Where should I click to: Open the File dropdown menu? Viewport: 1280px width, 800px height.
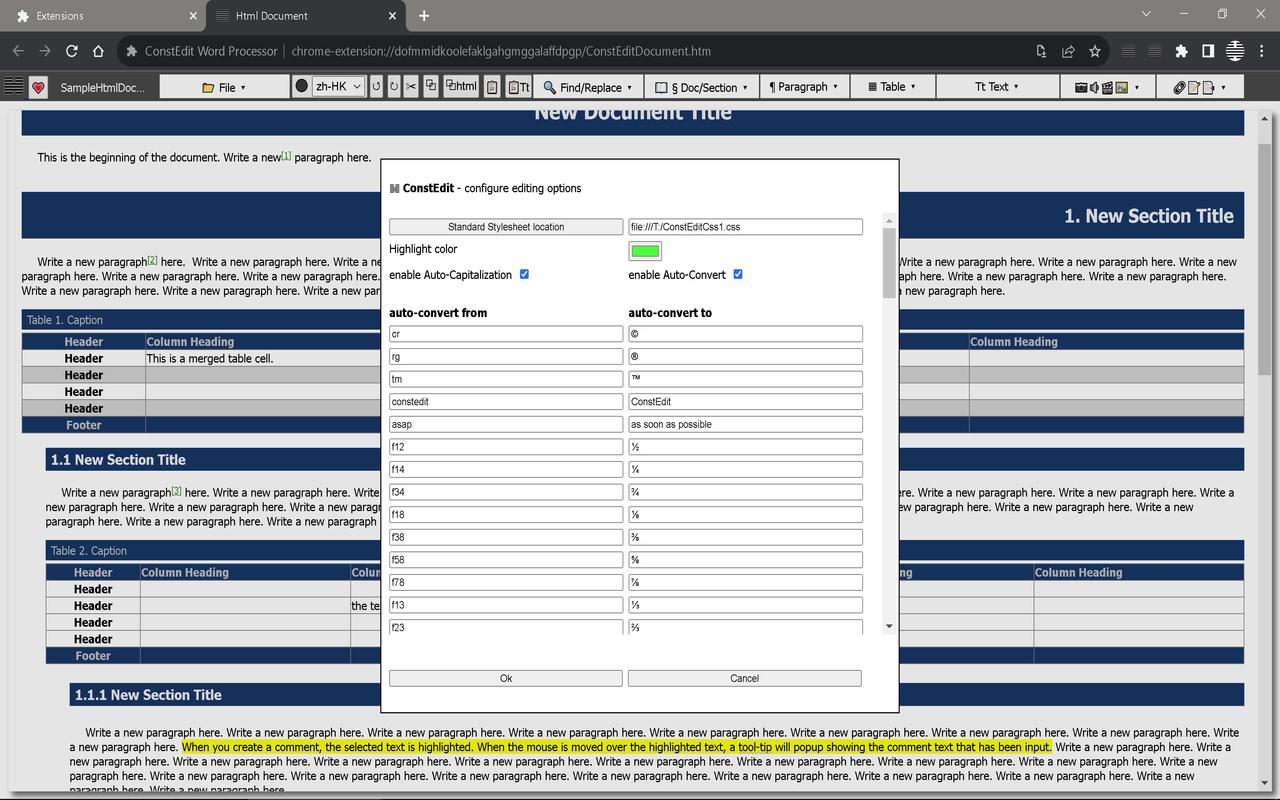[x=224, y=87]
